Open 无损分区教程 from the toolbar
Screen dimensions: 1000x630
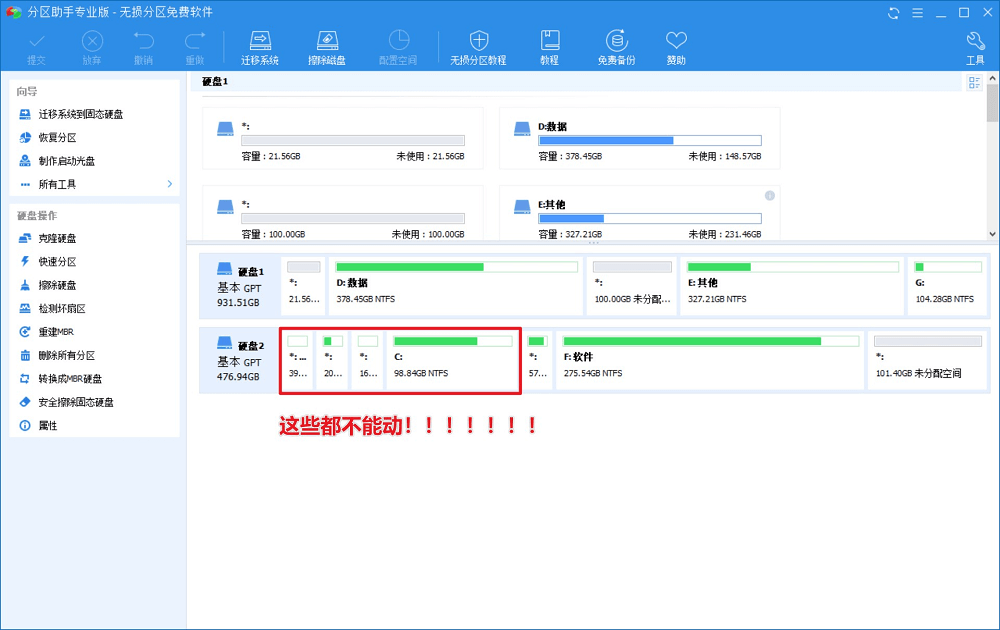478,47
